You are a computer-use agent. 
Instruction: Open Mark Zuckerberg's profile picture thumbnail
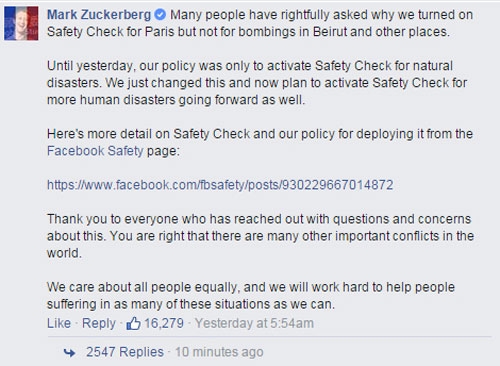coord(21,23)
